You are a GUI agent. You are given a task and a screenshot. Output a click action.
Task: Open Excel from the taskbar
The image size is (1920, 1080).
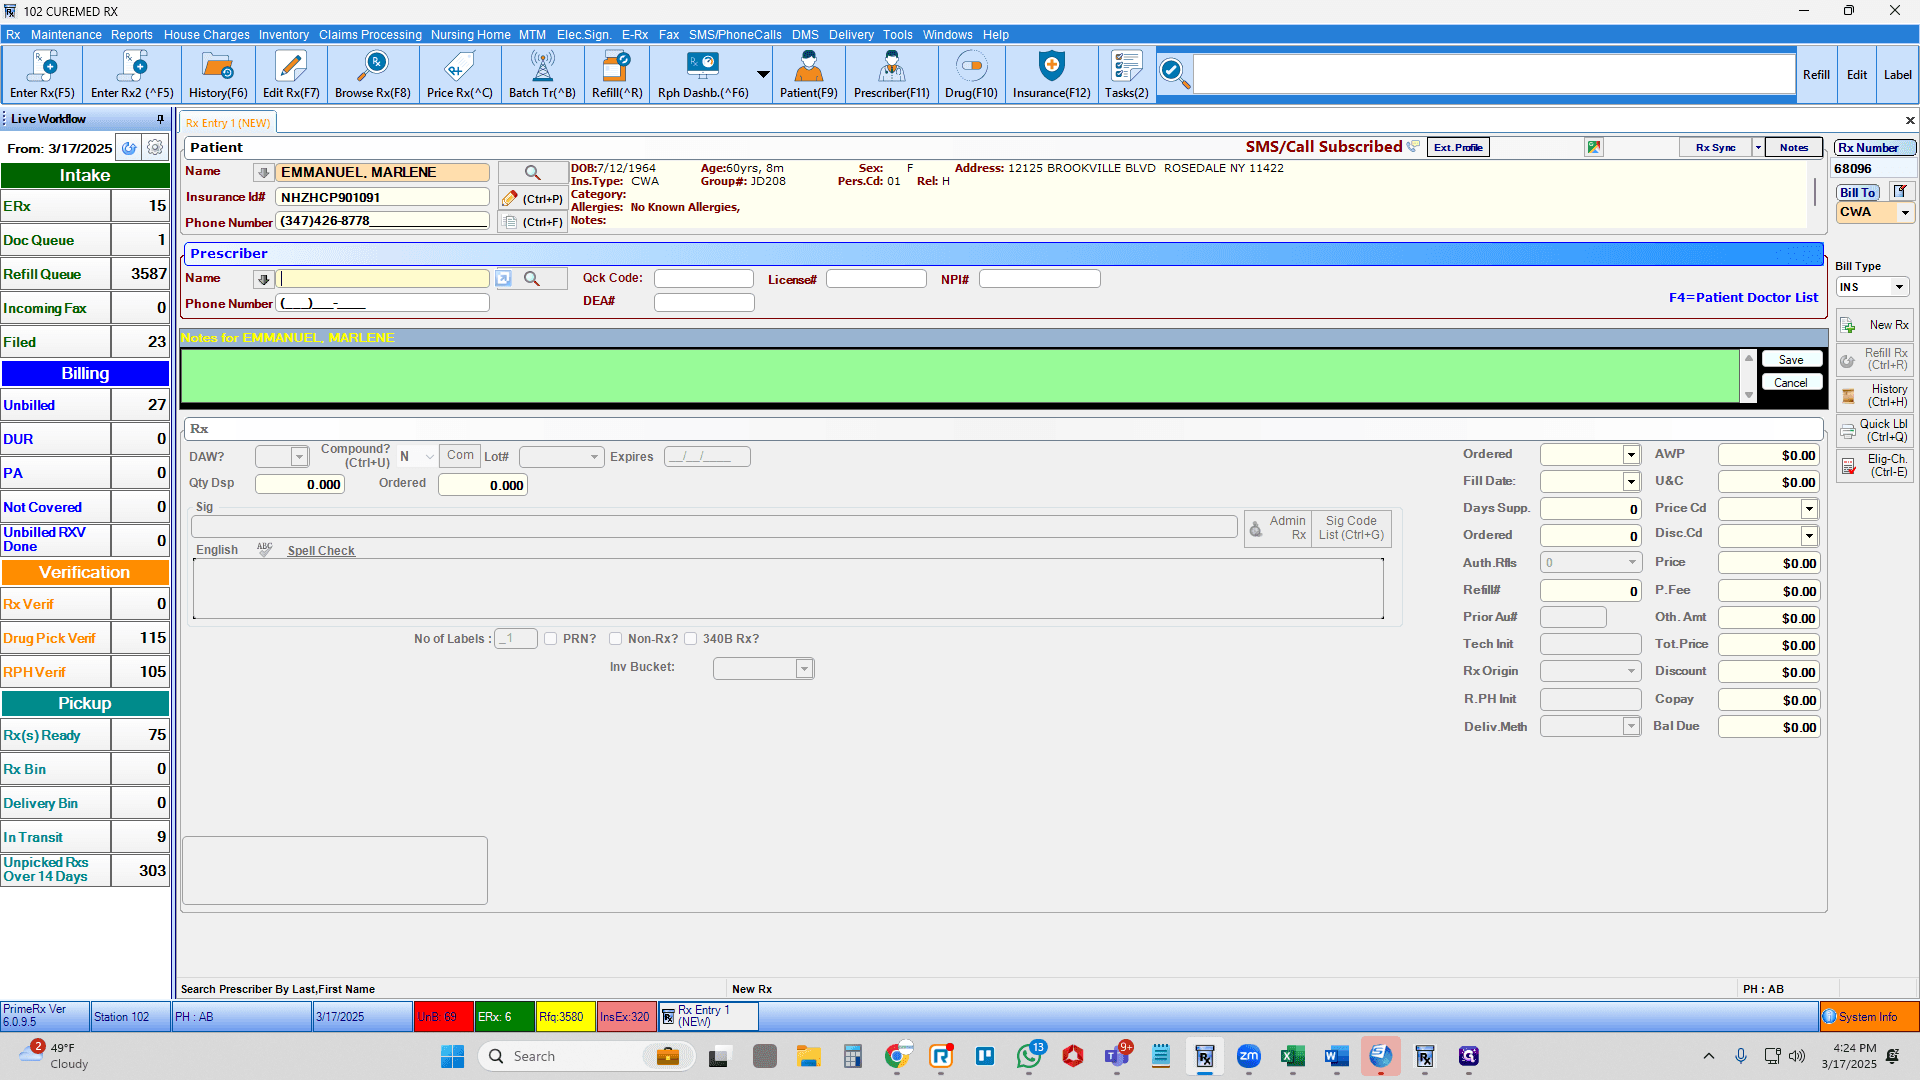(x=1292, y=1056)
